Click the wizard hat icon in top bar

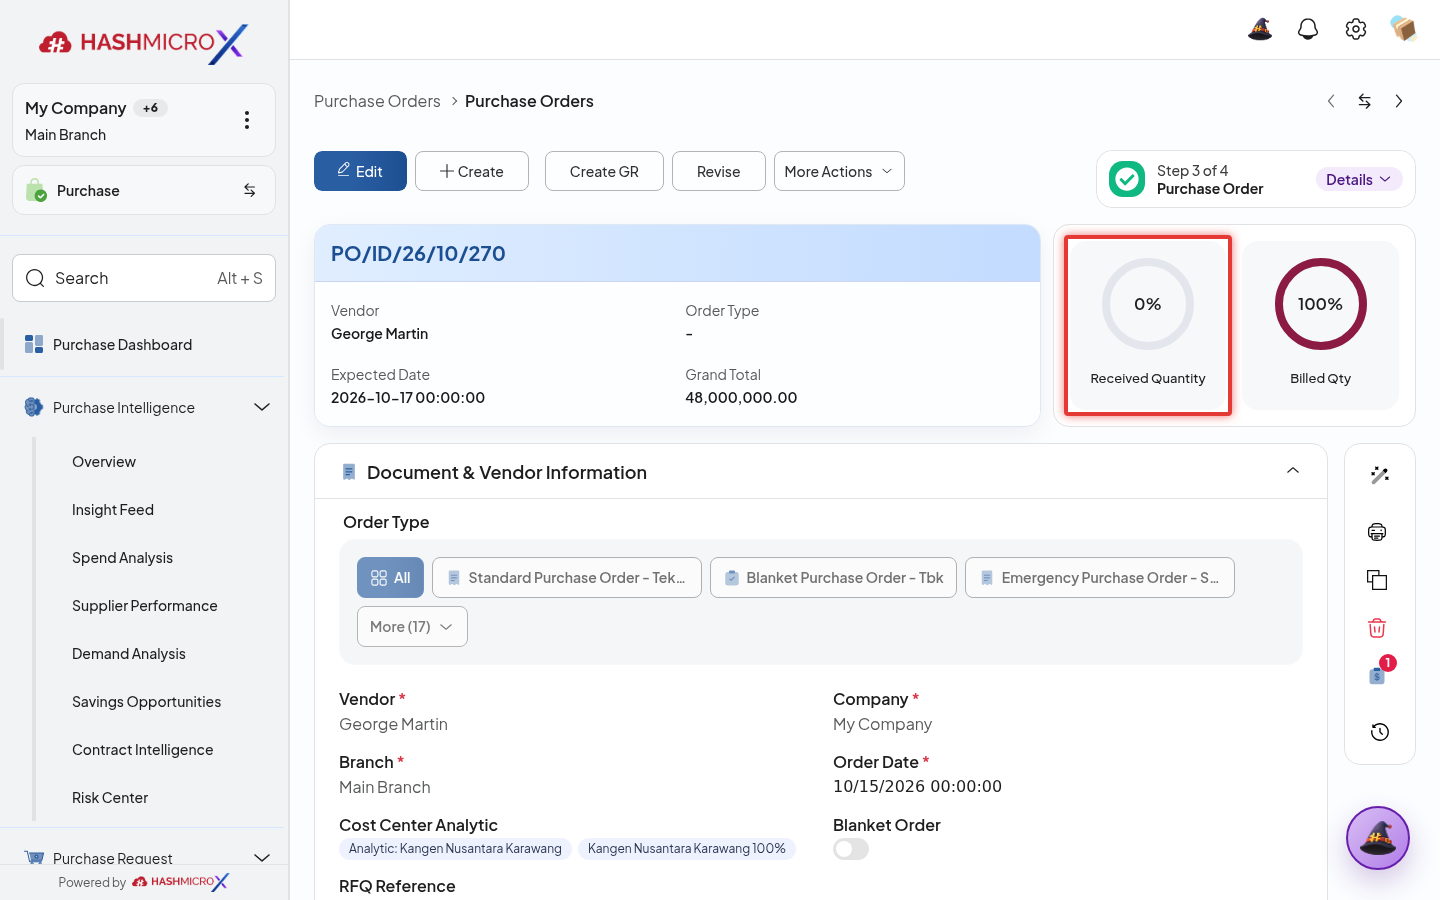[1260, 29]
